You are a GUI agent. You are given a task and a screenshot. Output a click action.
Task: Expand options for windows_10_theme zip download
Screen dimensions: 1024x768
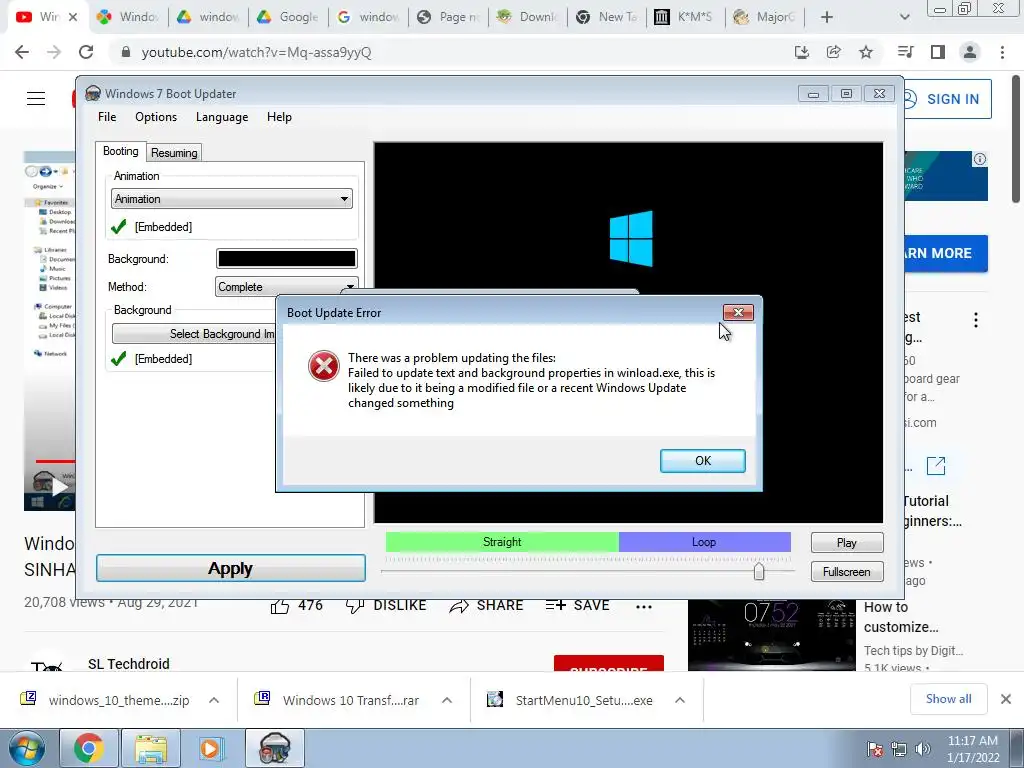214,700
